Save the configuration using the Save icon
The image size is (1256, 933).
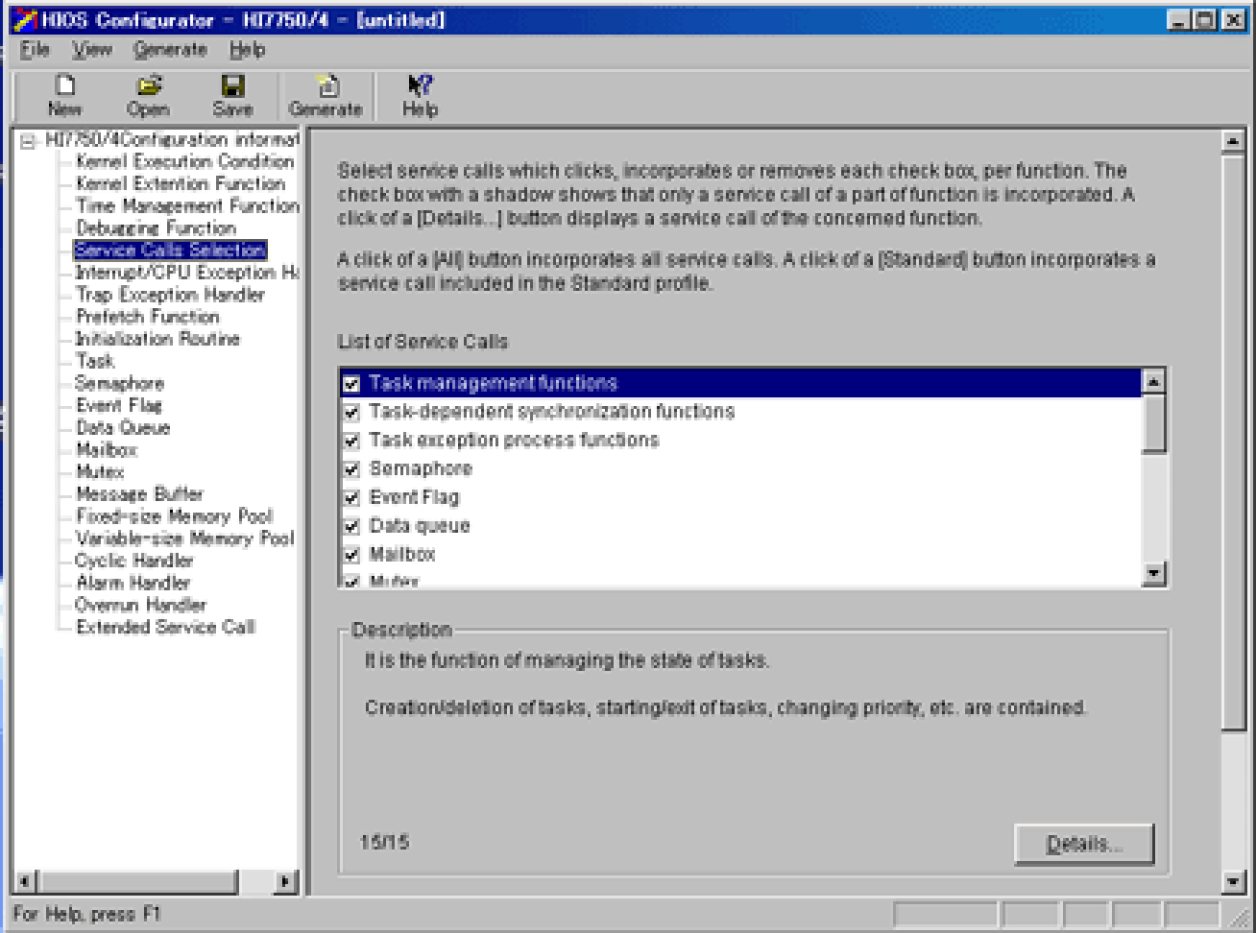point(231,88)
